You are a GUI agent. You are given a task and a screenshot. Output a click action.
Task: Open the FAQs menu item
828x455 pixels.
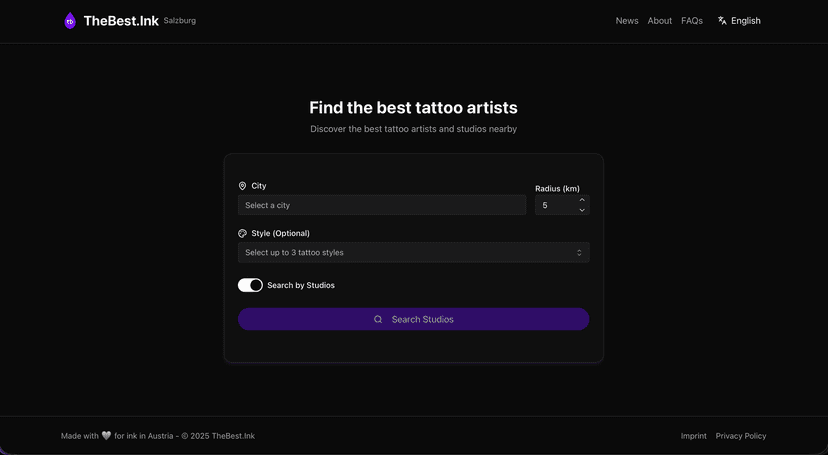692,21
